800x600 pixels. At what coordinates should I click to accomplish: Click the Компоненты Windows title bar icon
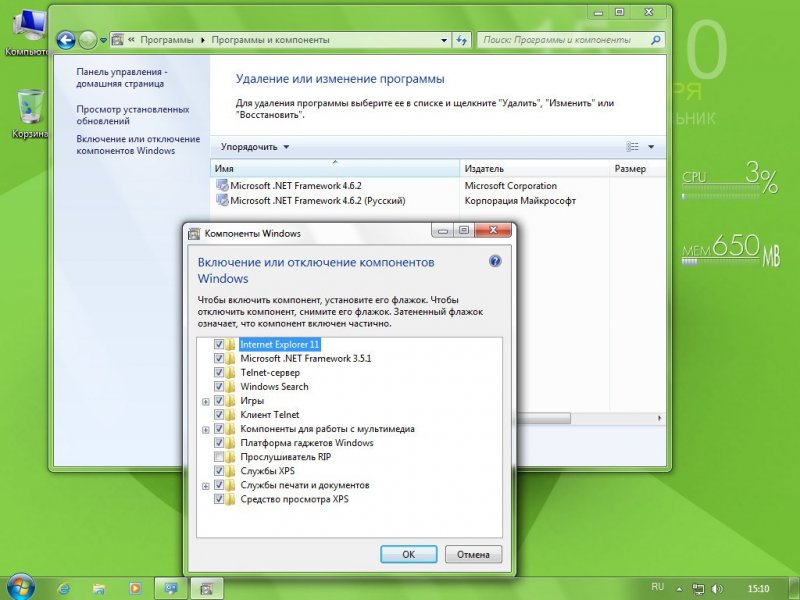(194, 234)
